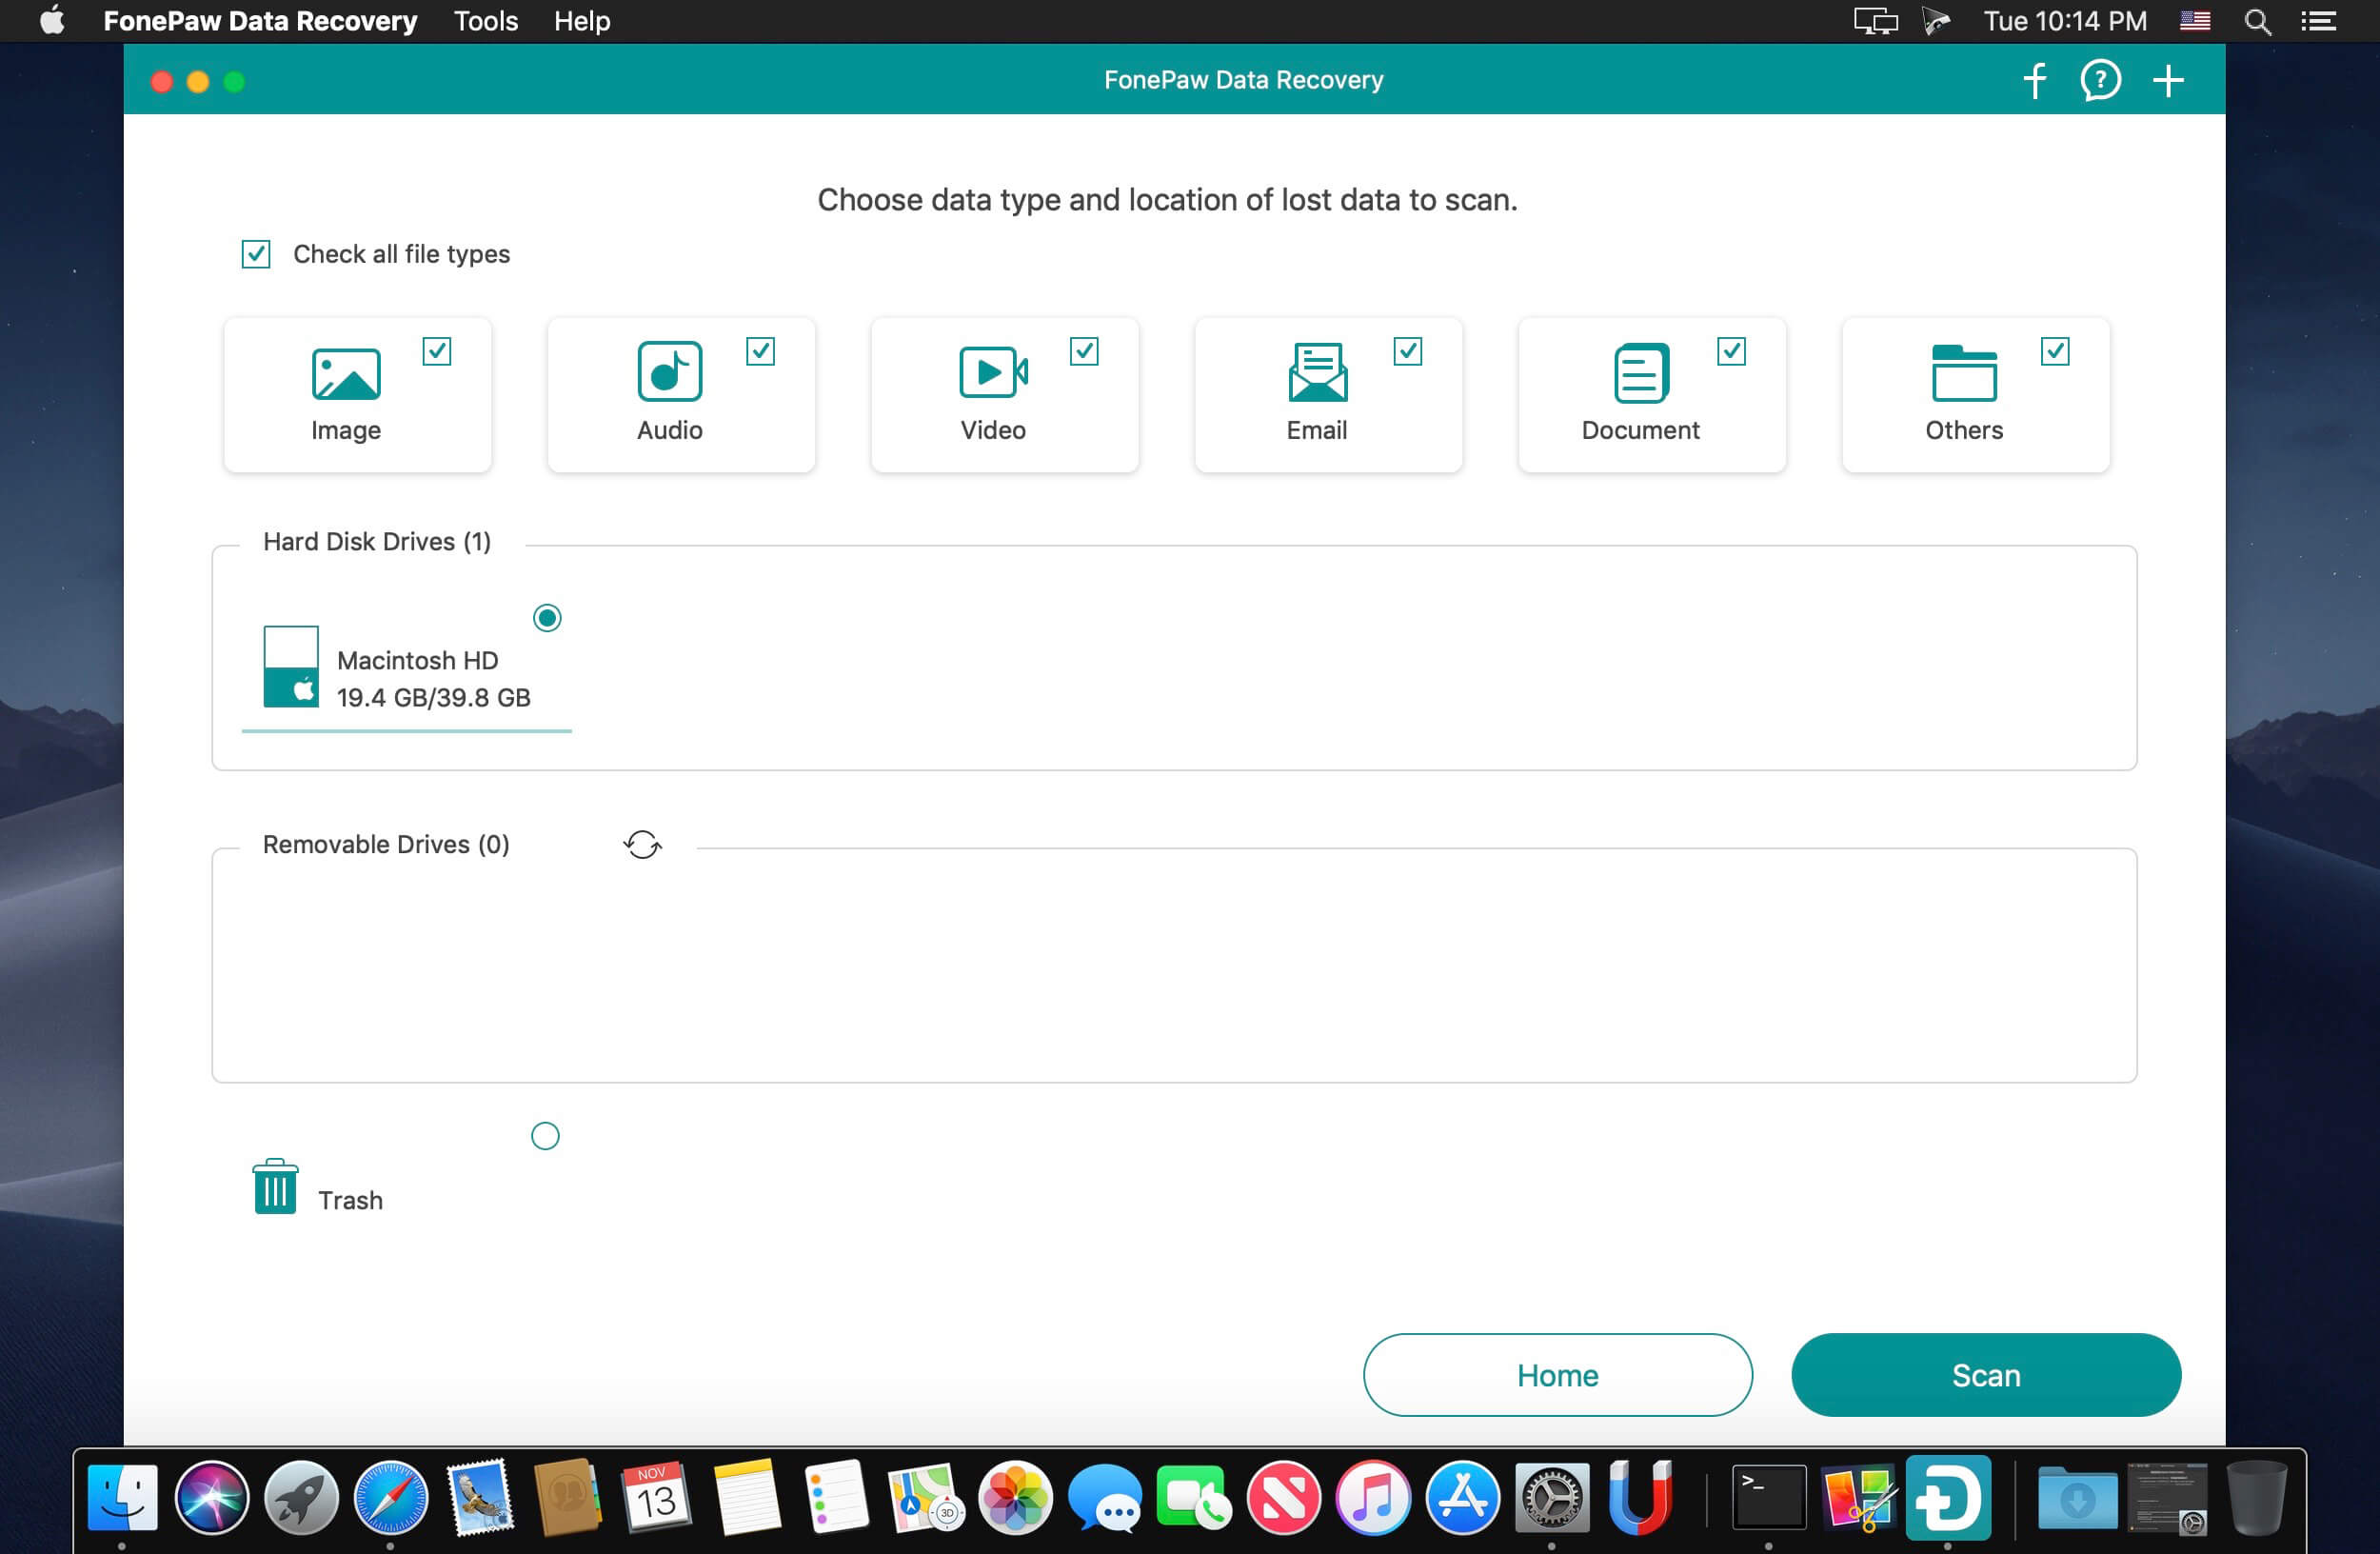Open the Apple menu

pyautogui.click(x=52, y=21)
